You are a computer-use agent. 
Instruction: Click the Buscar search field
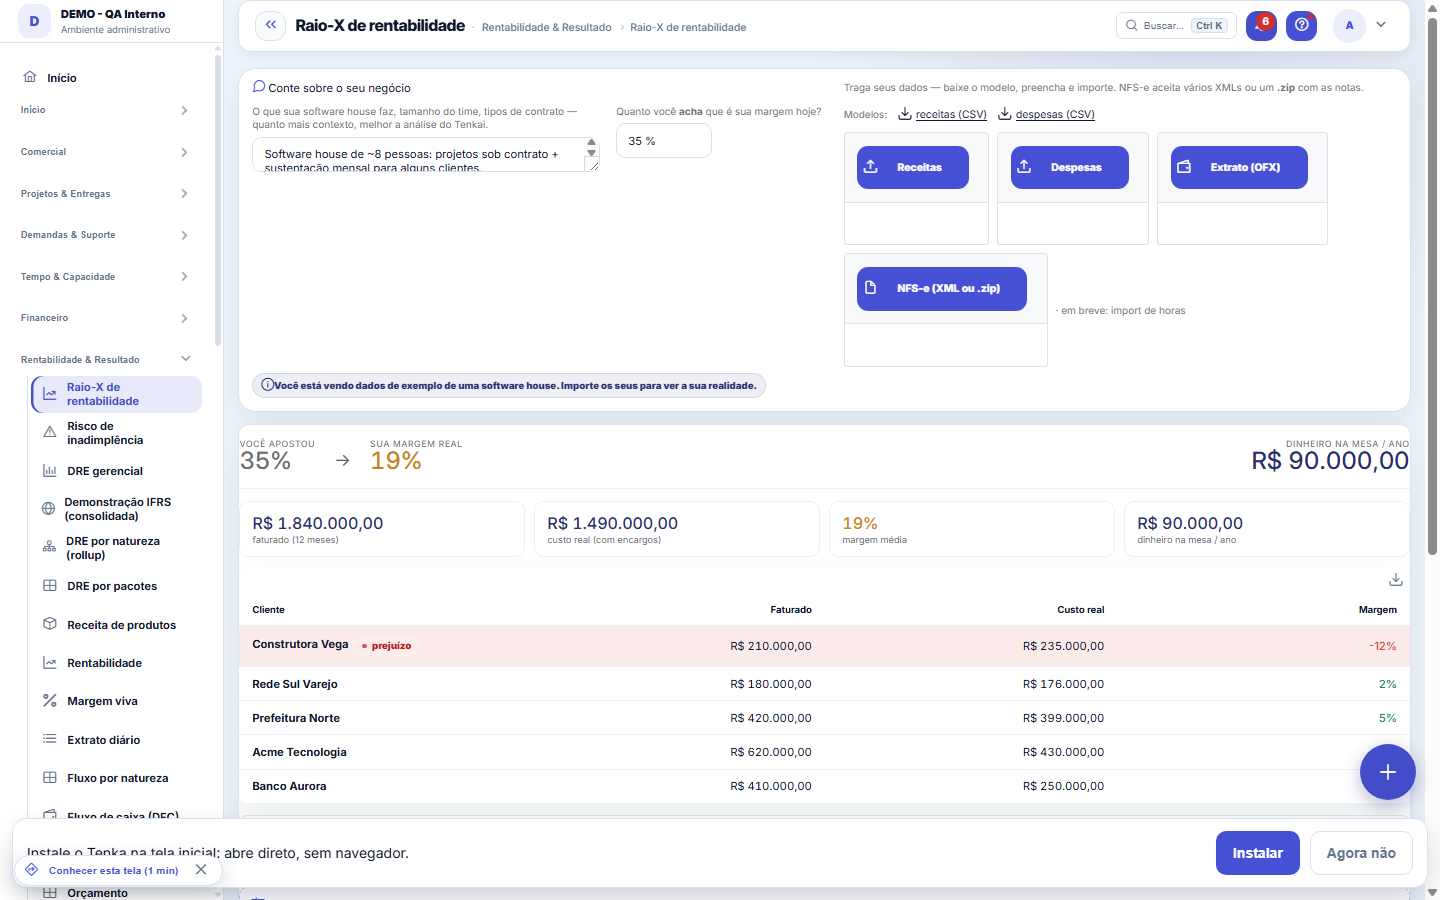point(1176,25)
